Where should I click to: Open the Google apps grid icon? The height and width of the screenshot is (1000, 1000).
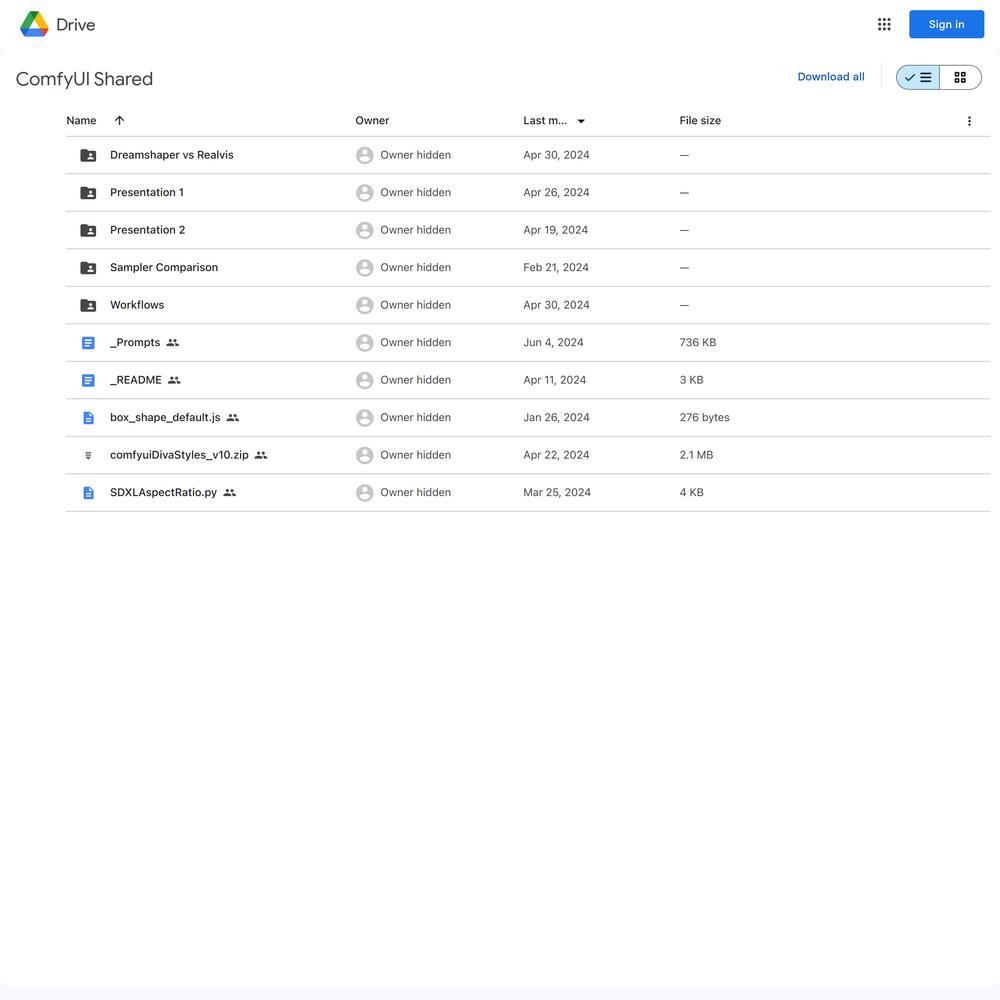pos(884,24)
